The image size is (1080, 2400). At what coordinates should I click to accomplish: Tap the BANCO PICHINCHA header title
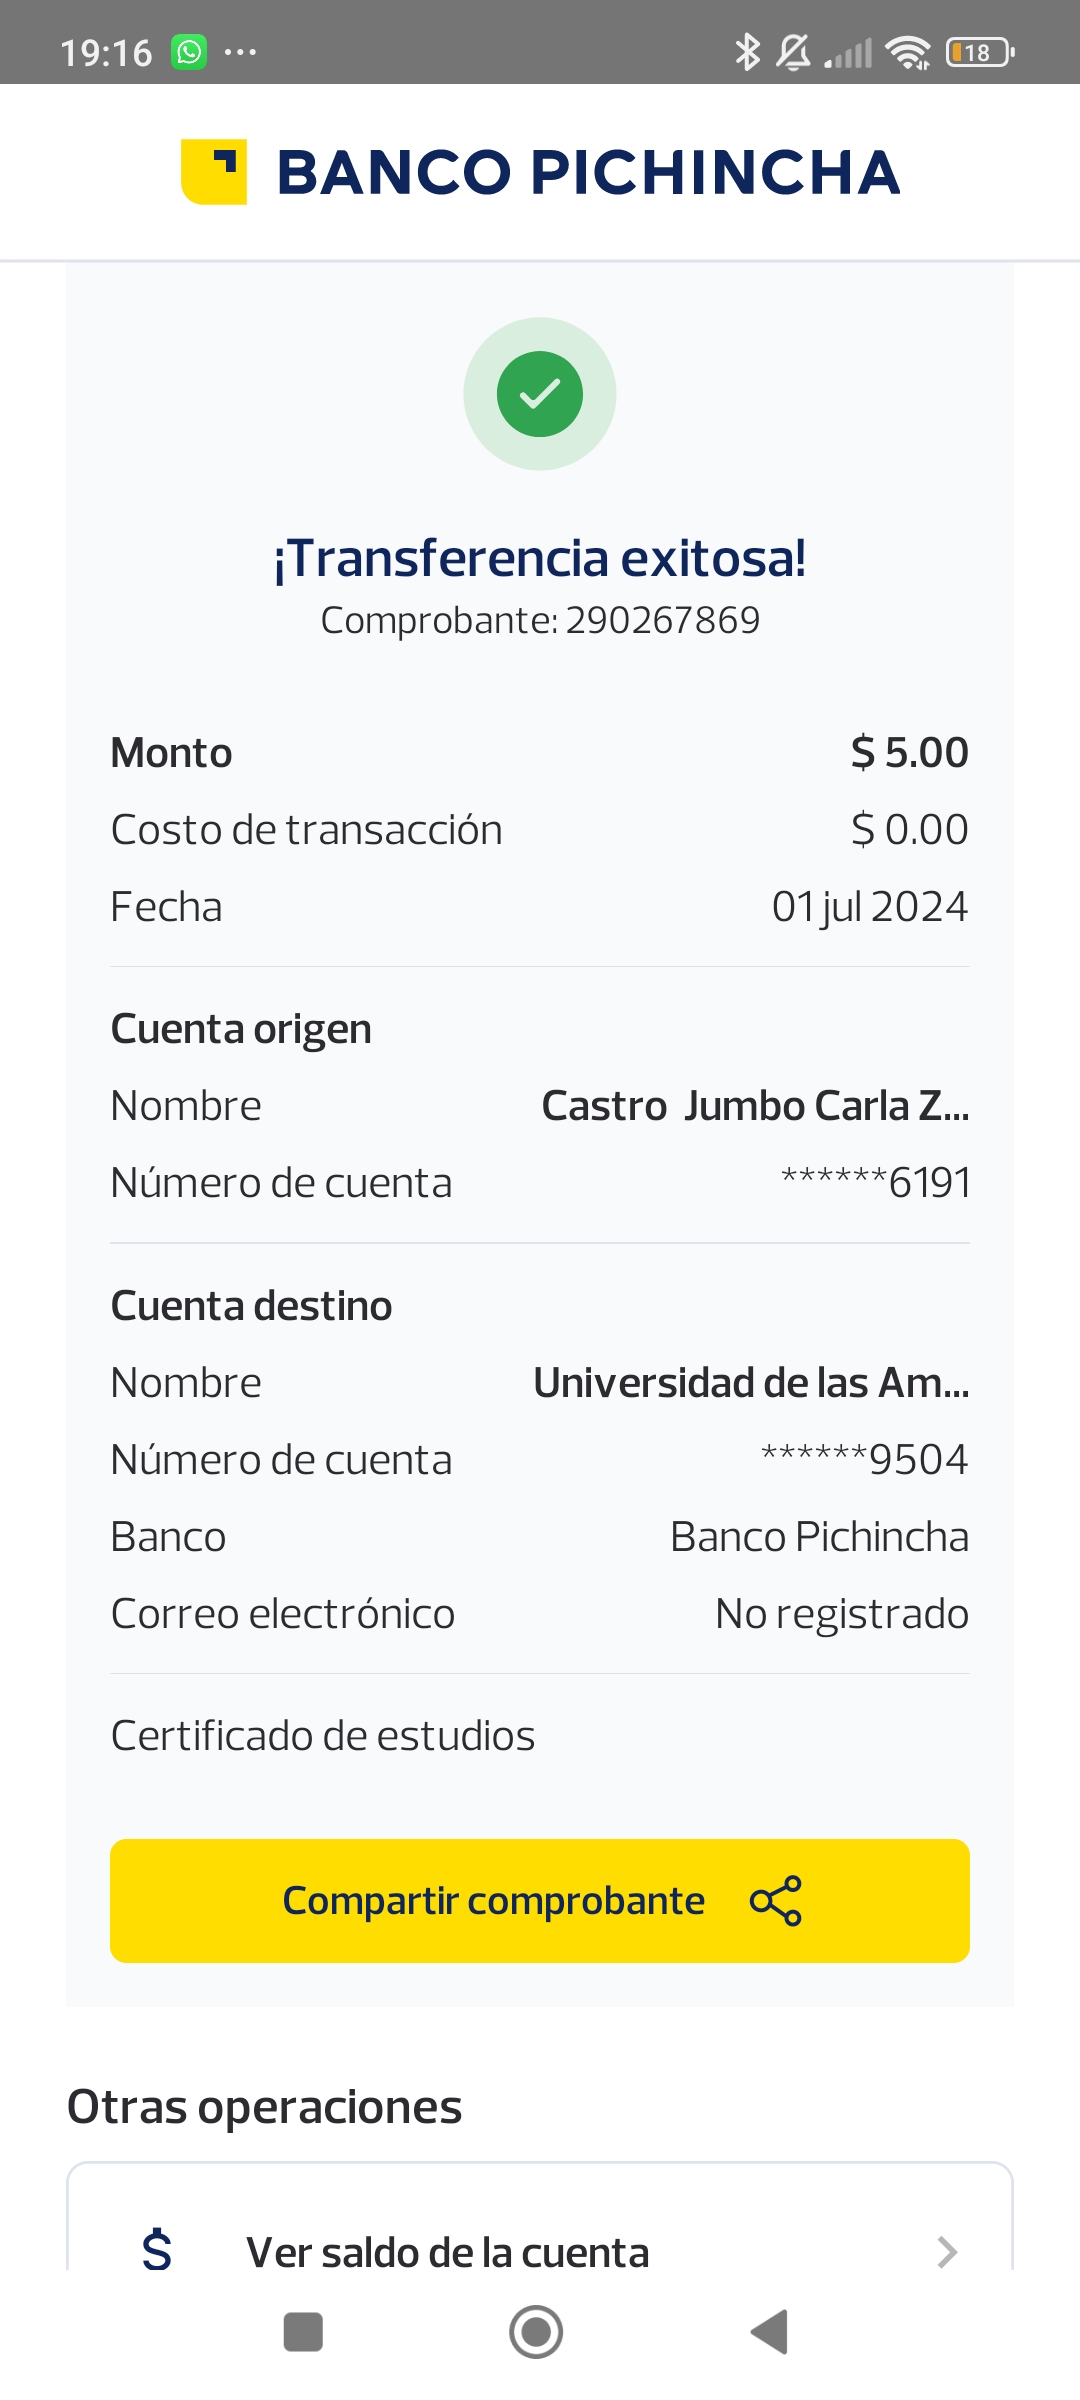point(588,172)
